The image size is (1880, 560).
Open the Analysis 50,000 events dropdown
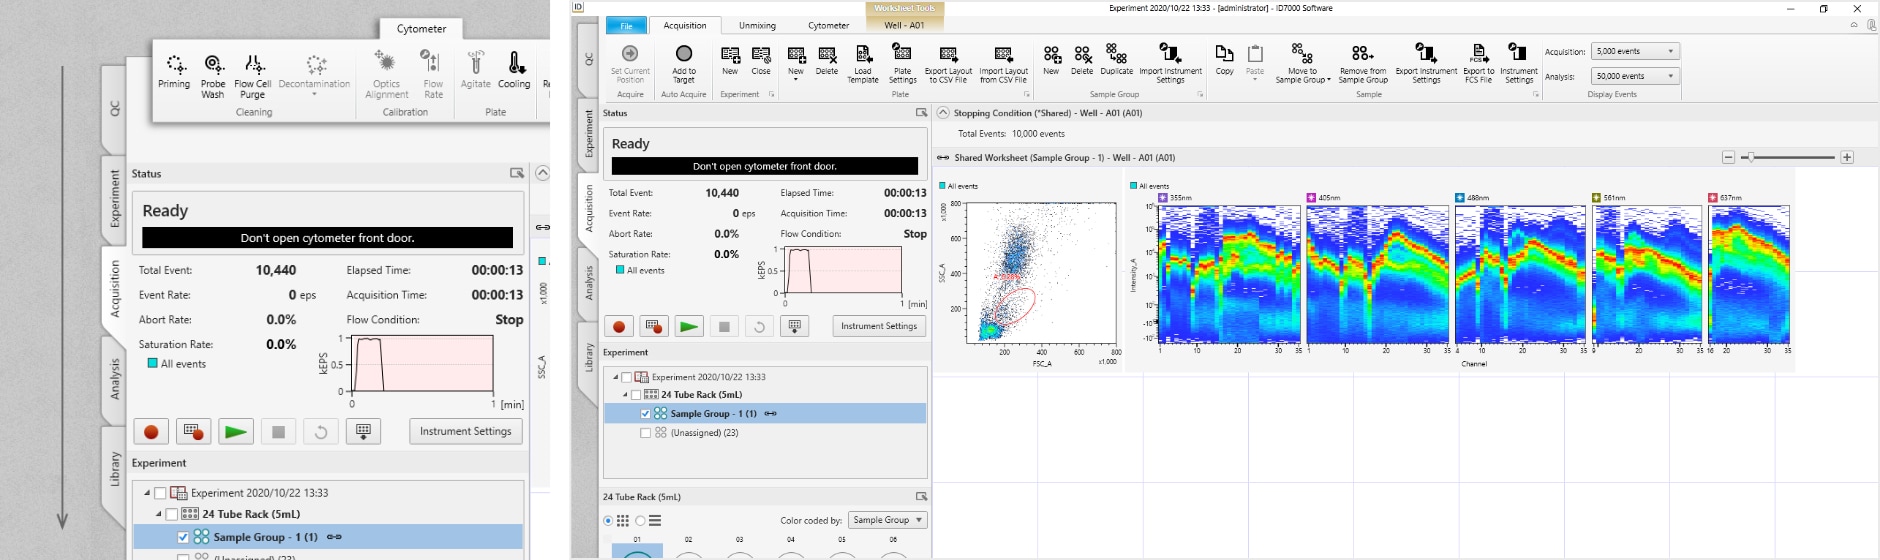(1636, 76)
